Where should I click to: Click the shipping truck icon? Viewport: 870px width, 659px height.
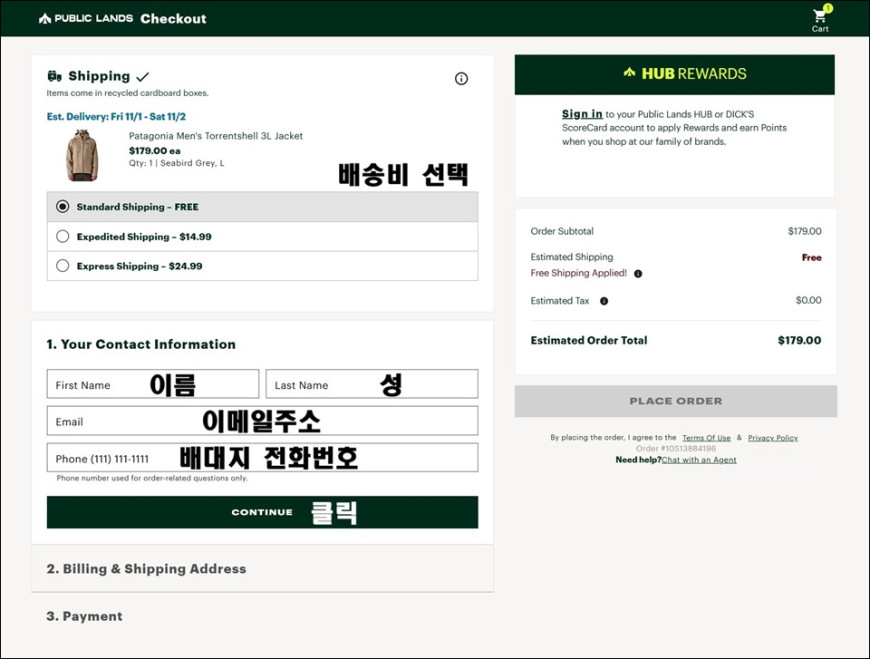(54, 76)
